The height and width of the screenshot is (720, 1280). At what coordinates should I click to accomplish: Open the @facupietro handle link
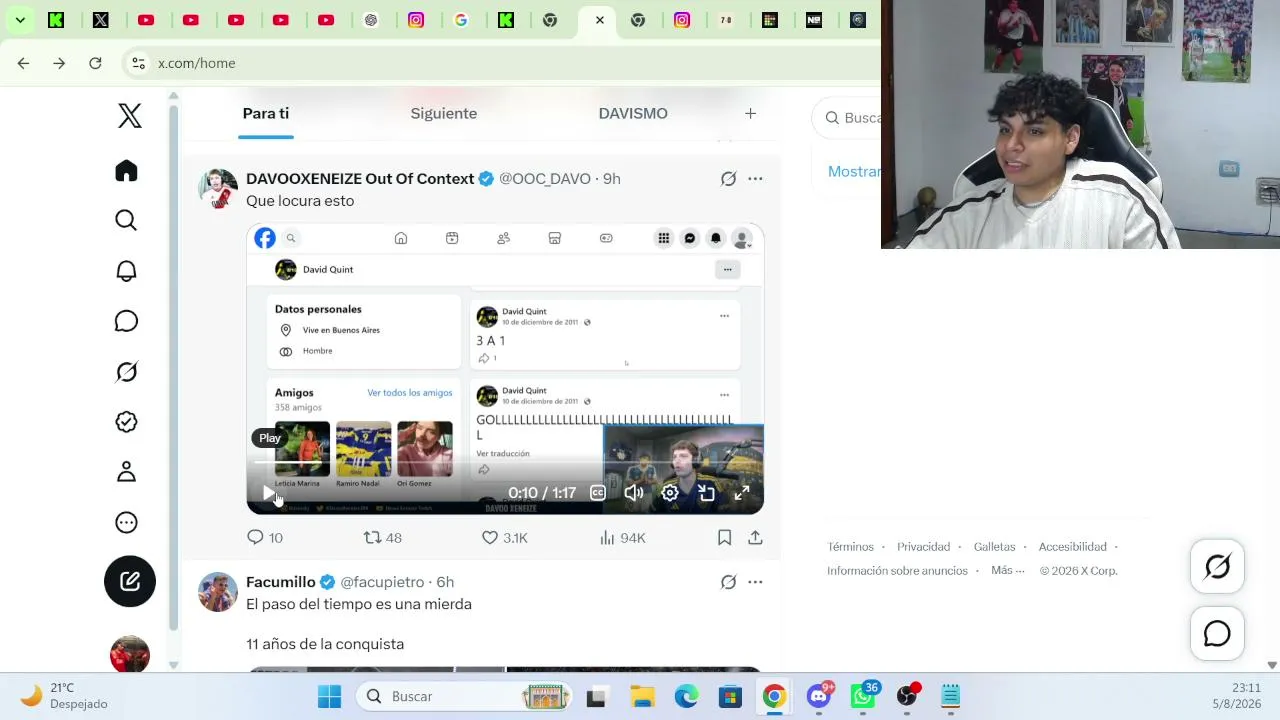pyautogui.click(x=382, y=582)
